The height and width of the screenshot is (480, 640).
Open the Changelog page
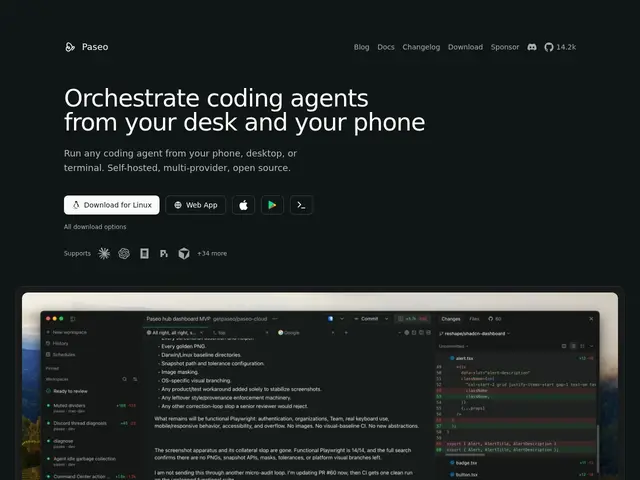[421, 47]
